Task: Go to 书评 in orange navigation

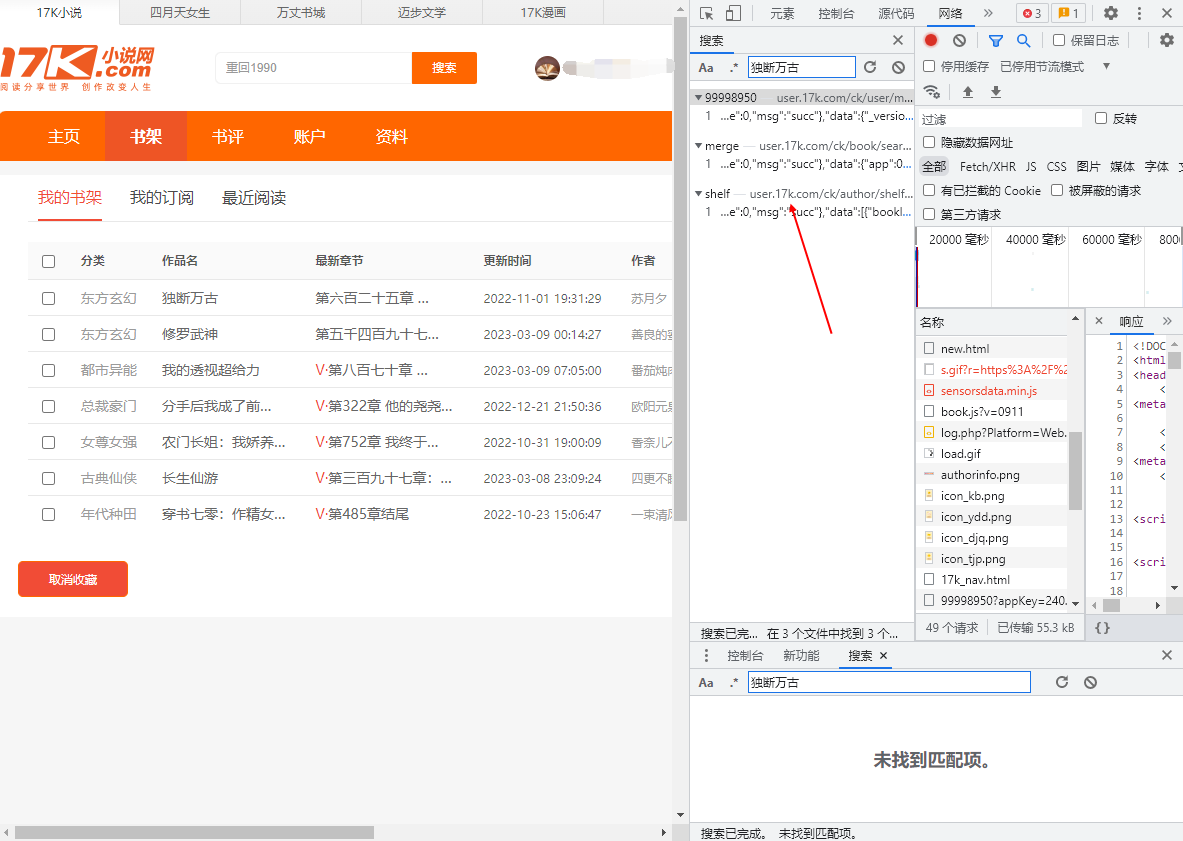Action: tap(228, 137)
